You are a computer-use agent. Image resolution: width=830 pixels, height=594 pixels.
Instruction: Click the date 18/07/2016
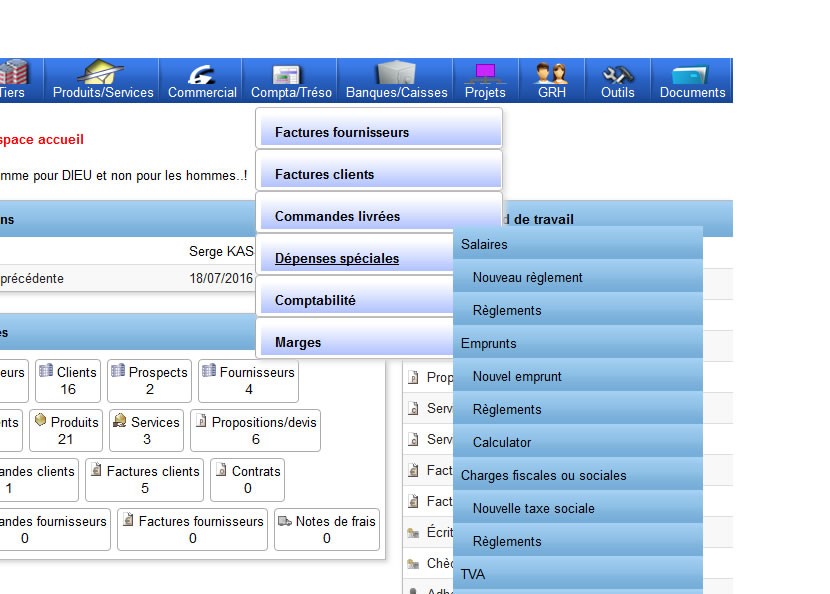(x=221, y=278)
